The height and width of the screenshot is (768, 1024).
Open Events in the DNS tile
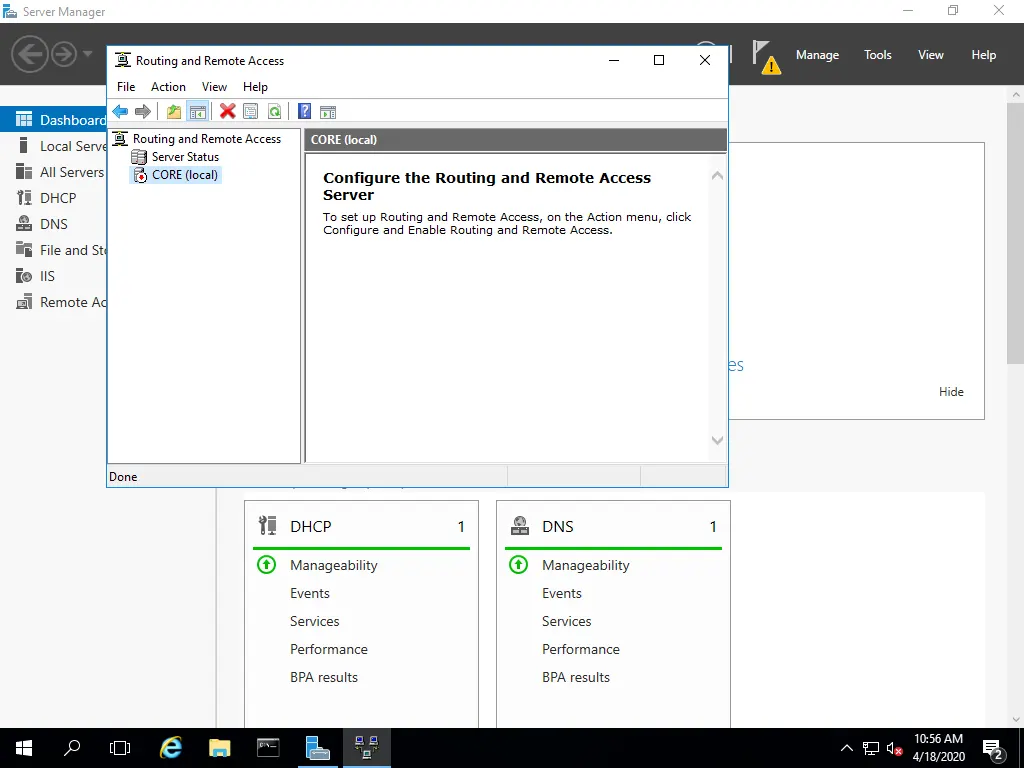point(562,593)
